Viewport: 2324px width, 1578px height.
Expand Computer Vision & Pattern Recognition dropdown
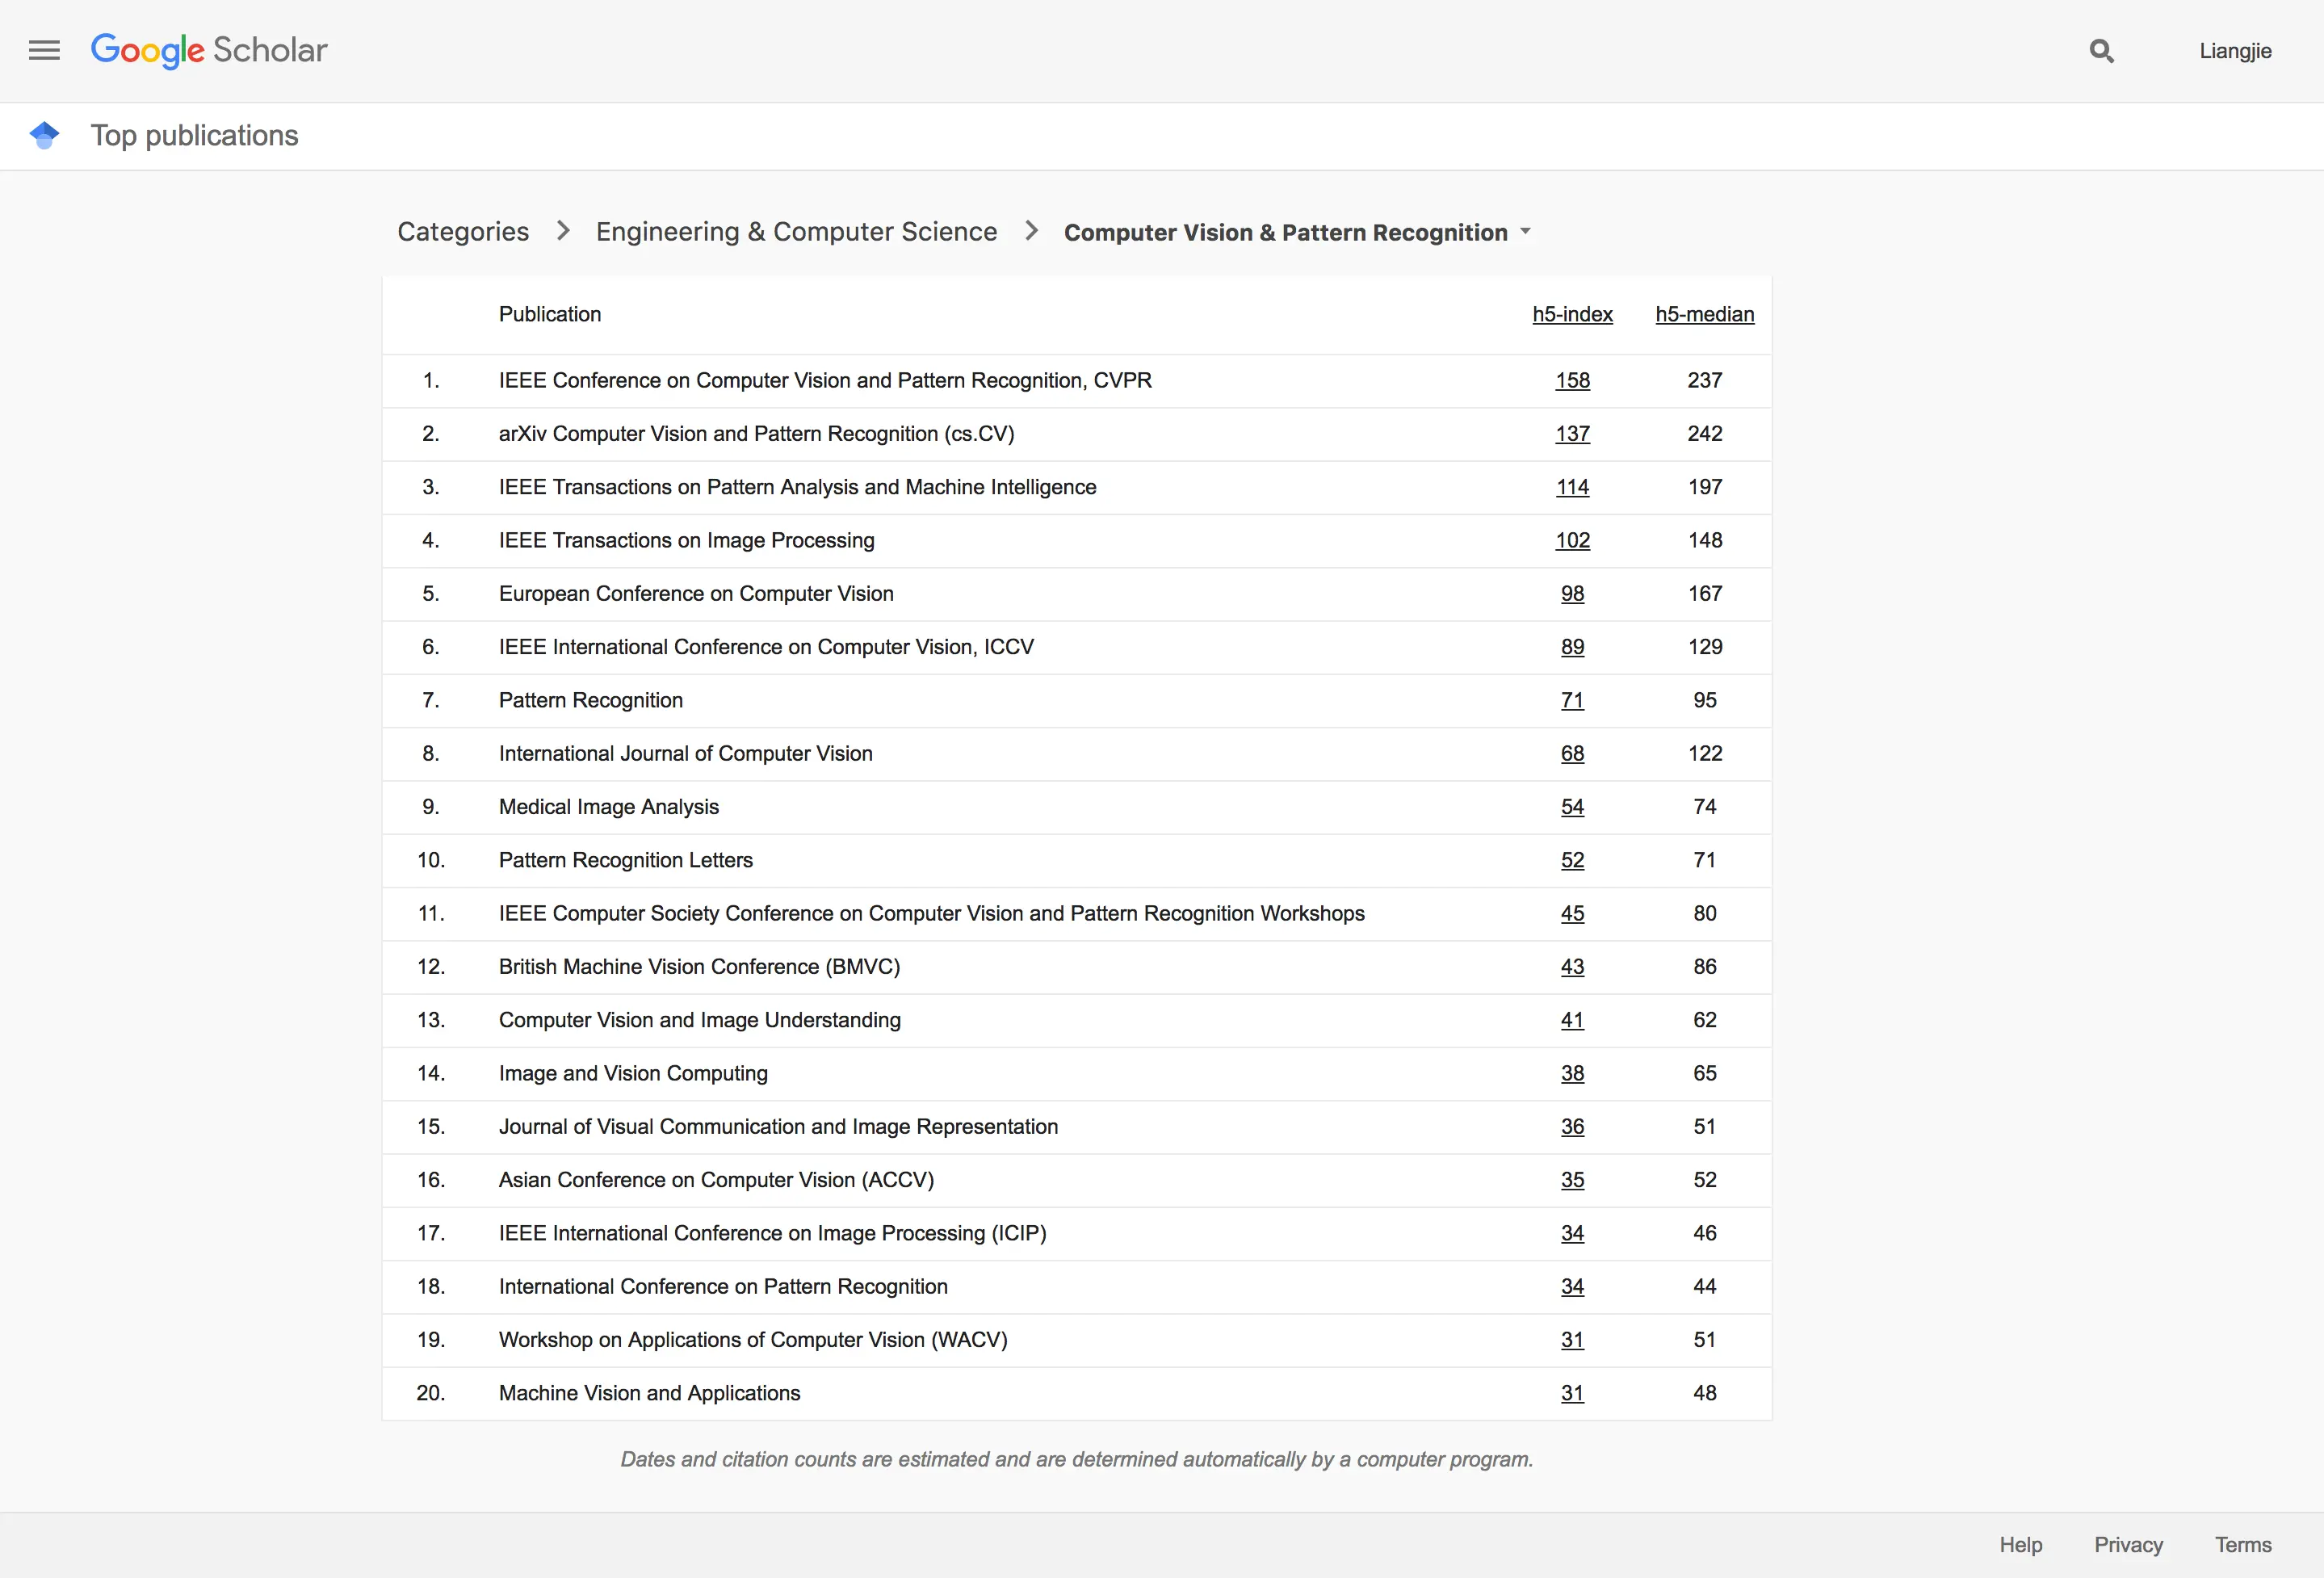pos(1525,231)
